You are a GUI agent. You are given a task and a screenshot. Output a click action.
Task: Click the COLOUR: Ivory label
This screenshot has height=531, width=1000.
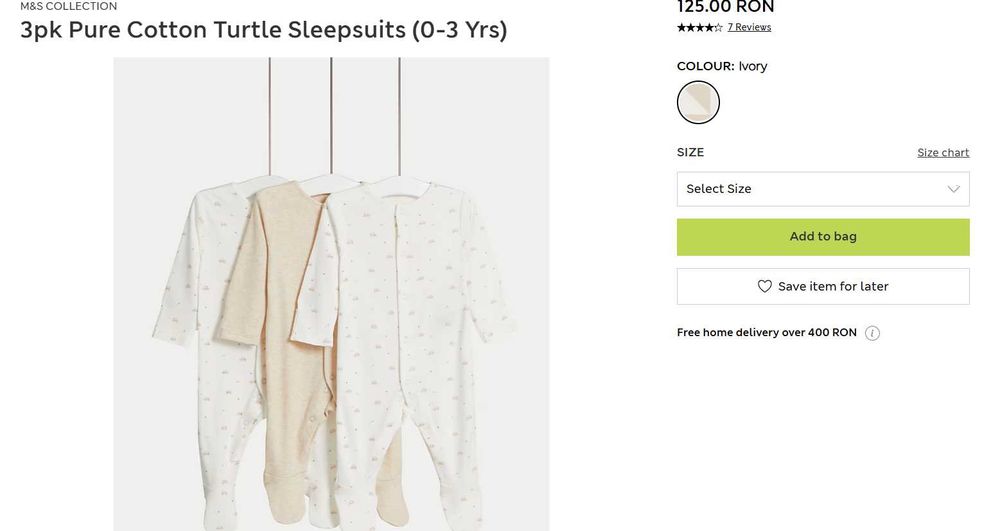click(x=722, y=66)
